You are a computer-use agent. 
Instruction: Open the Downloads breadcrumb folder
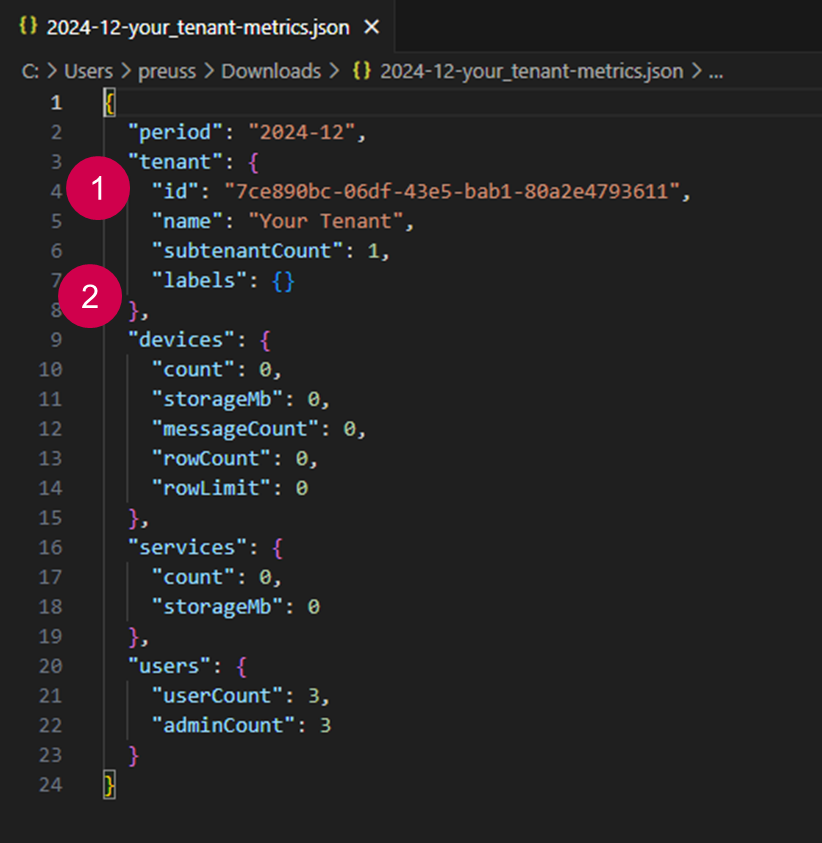click(271, 71)
